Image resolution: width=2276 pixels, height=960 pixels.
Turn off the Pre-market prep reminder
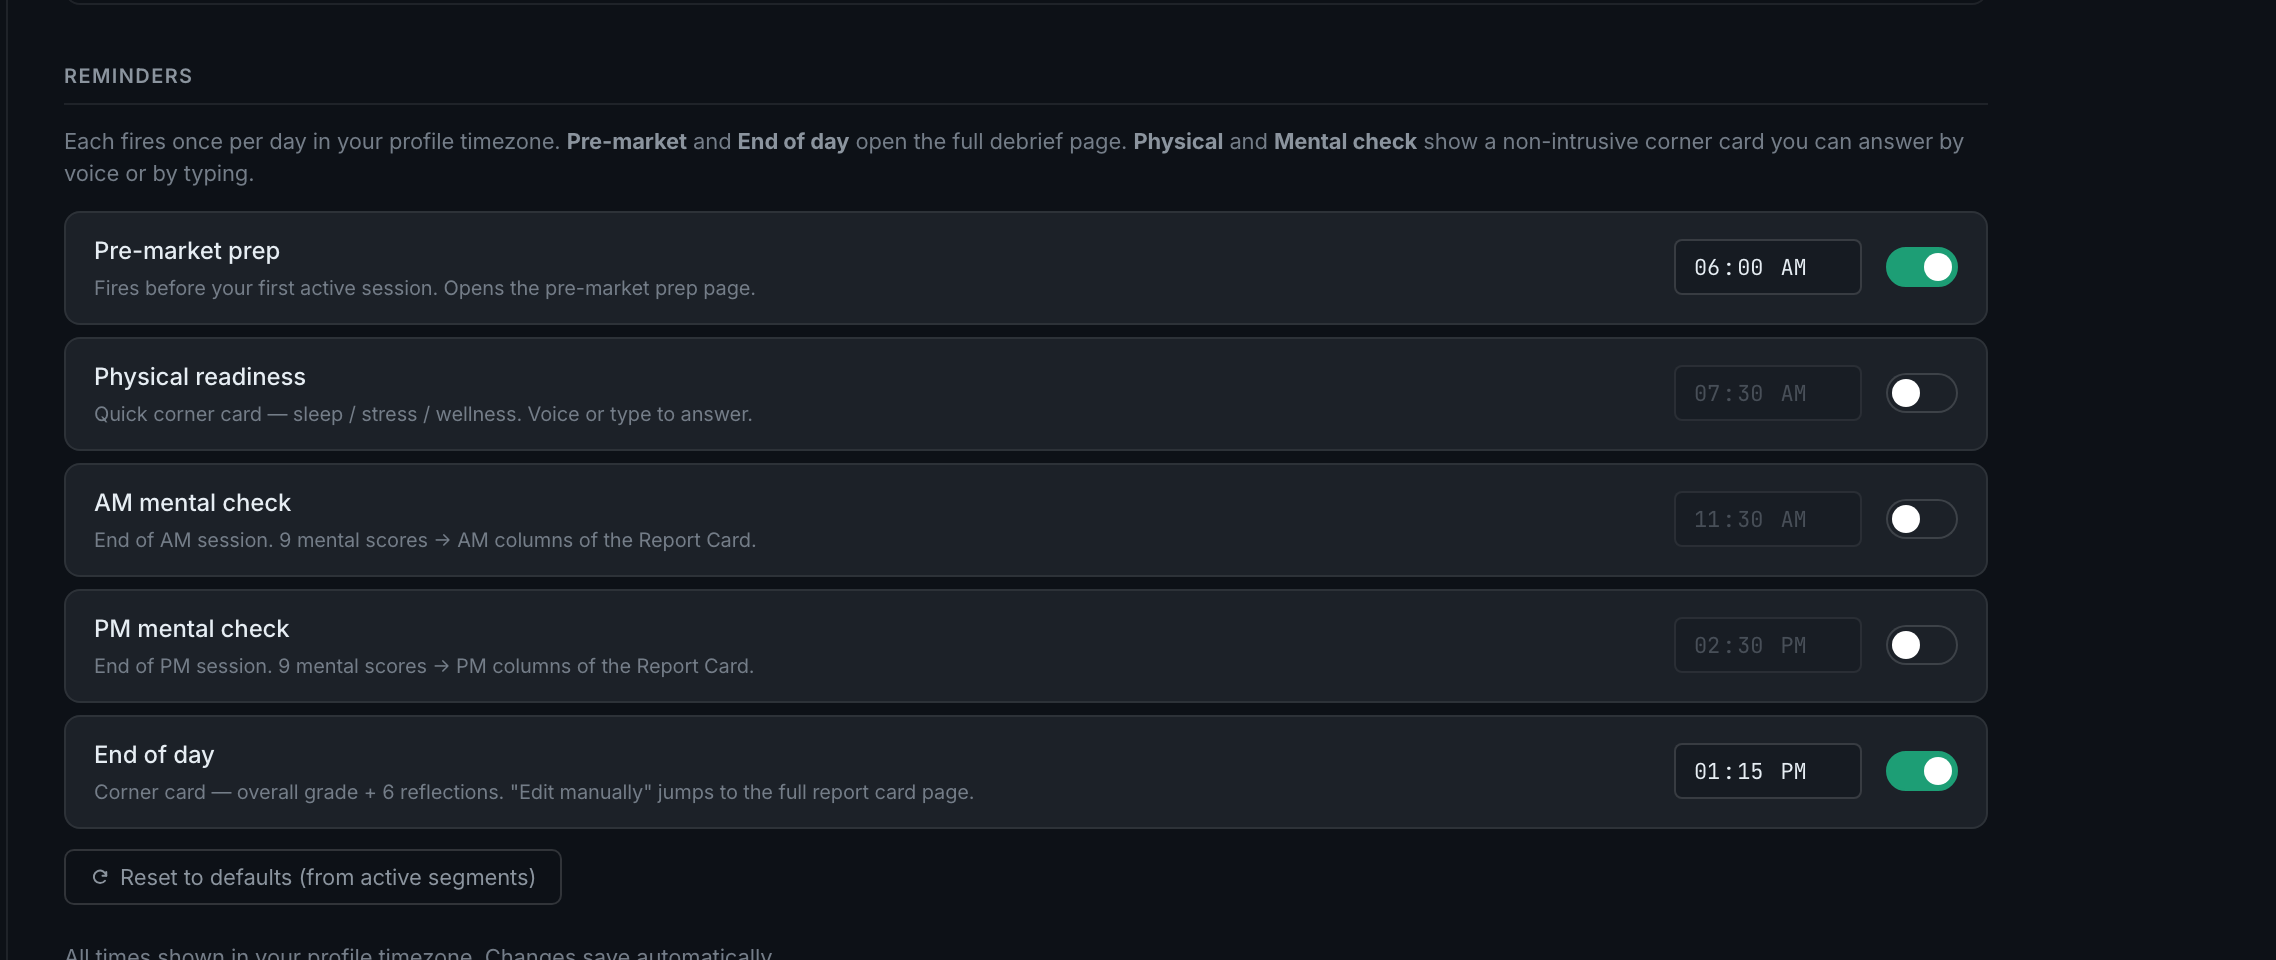point(1921,267)
